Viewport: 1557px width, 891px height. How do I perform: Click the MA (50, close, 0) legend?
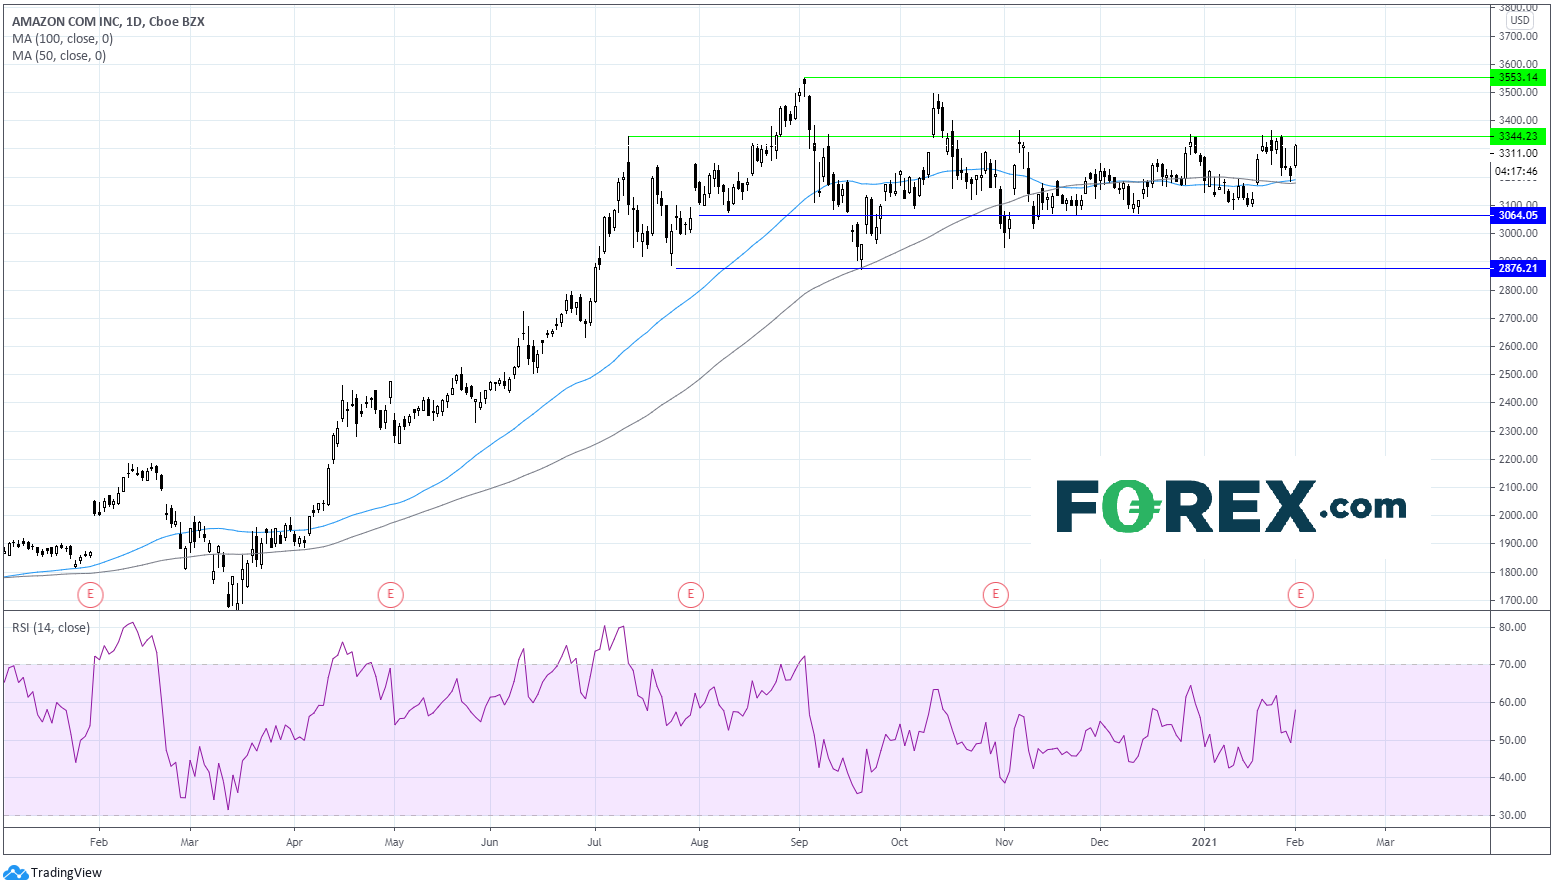point(59,56)
